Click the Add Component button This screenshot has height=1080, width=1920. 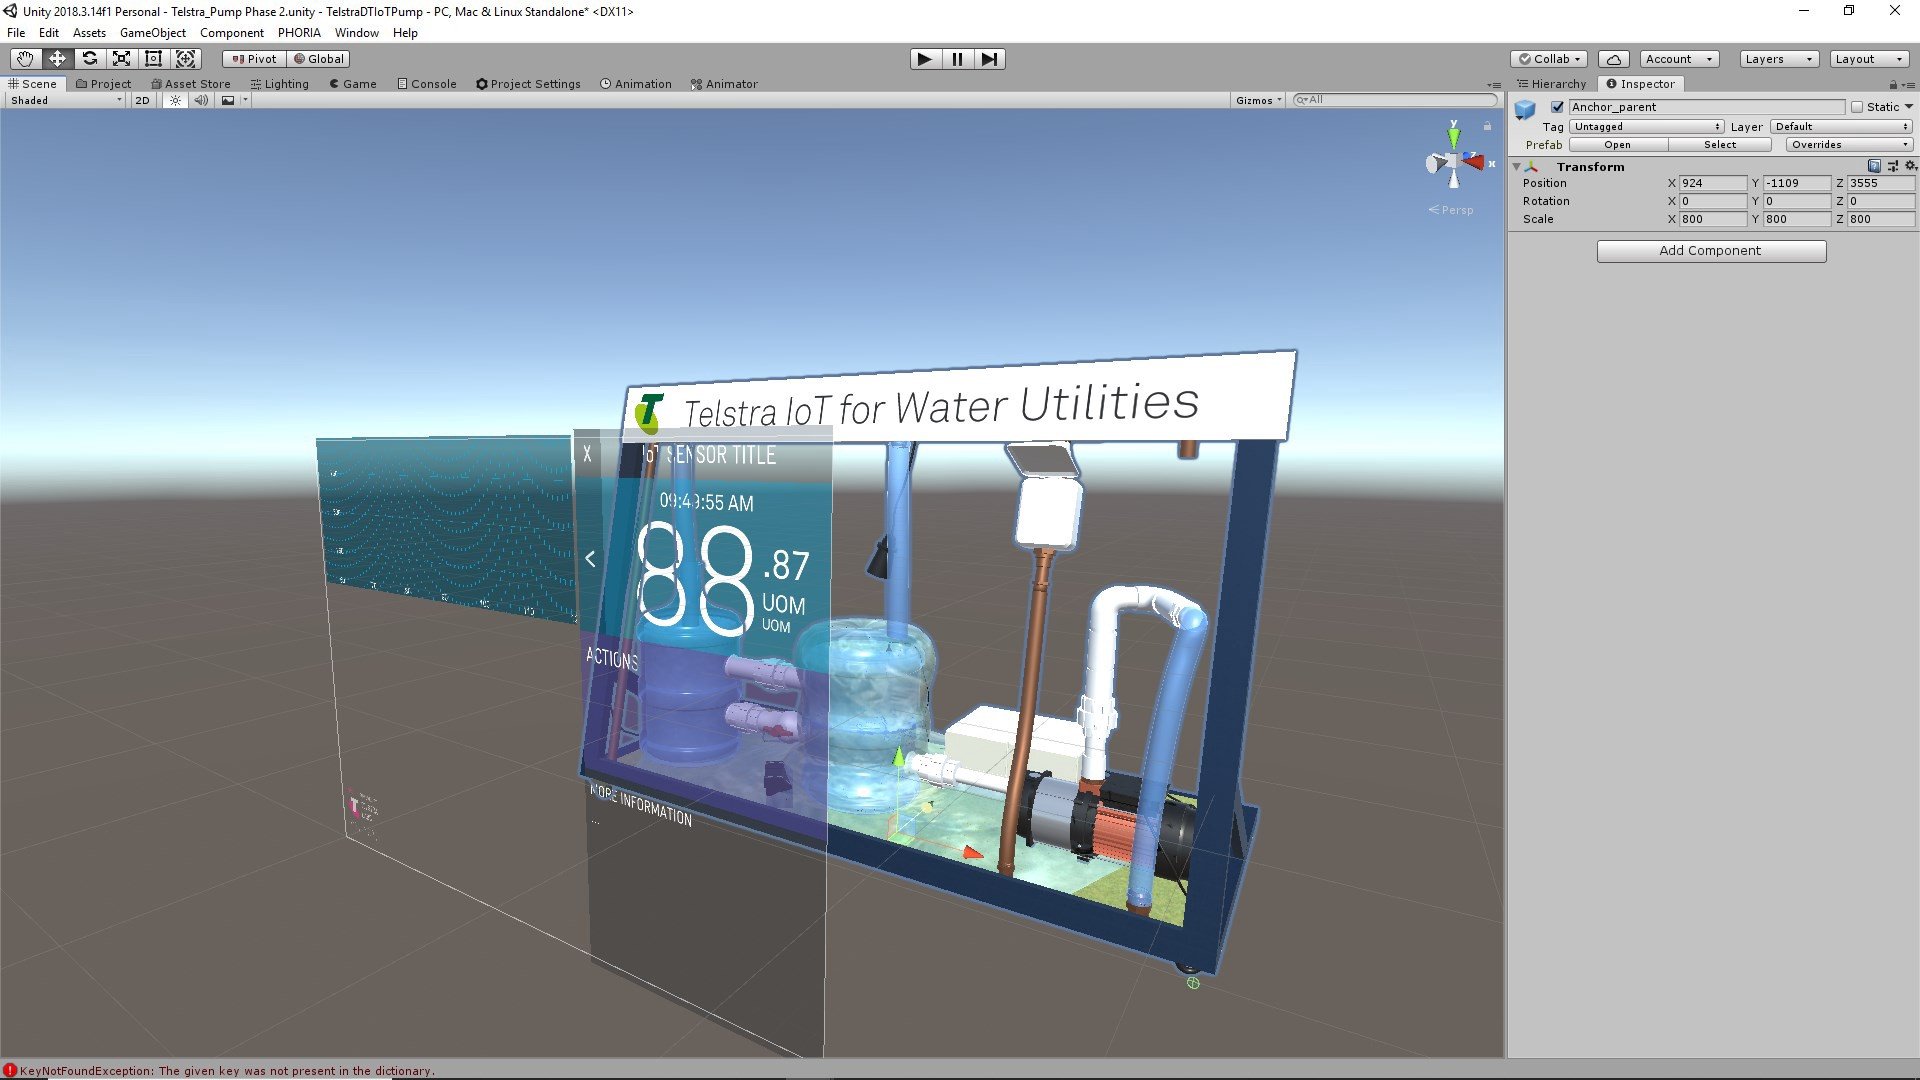coord(1711,251)
